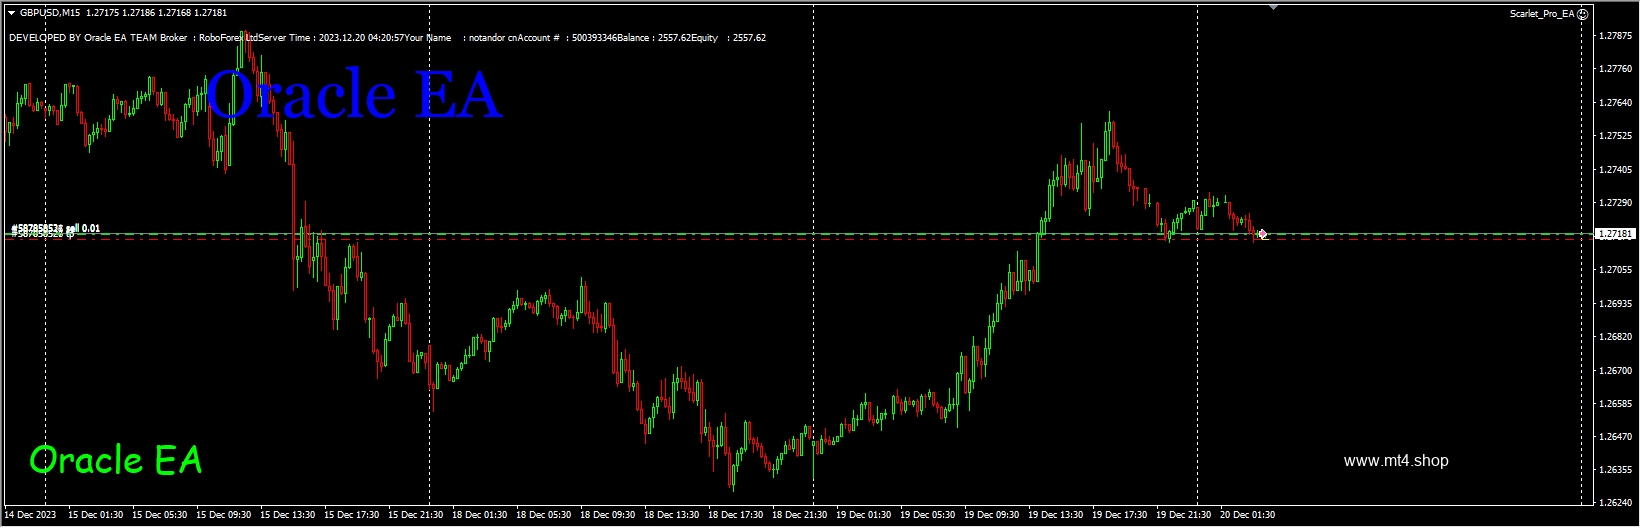Click the large blue Oracle EA label
This screenshot has width=1641, height=528.
(x=353, y=96)
